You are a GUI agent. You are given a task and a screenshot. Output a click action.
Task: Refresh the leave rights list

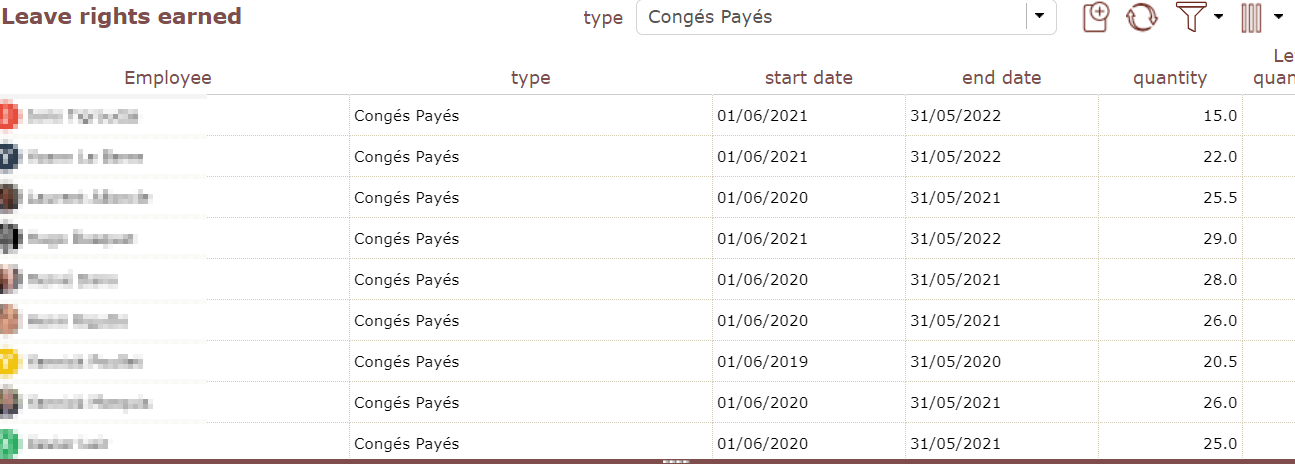point(1141,17)
